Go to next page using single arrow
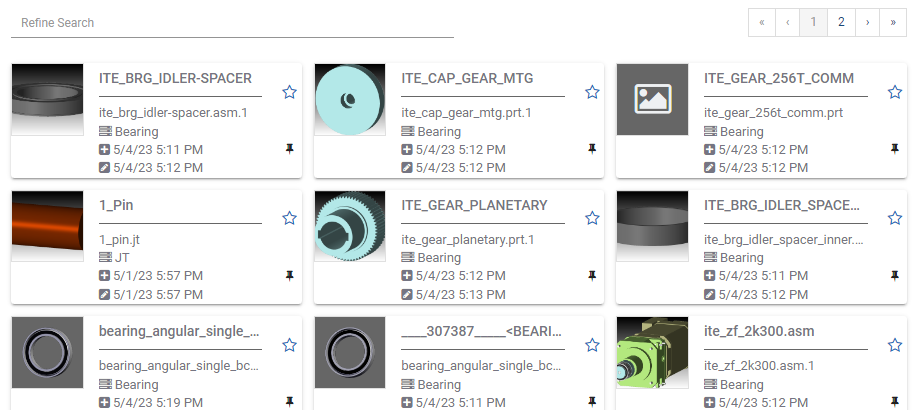Screen dimensions: 917x410 (x=867, y=22)
